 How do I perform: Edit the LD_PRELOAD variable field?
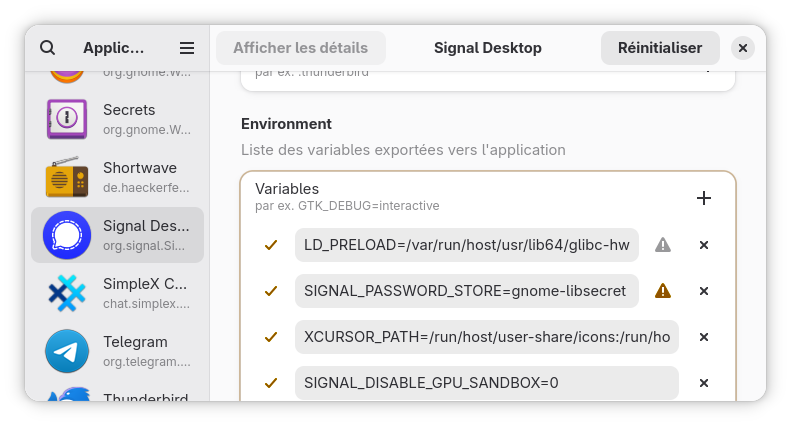[467, 245]
